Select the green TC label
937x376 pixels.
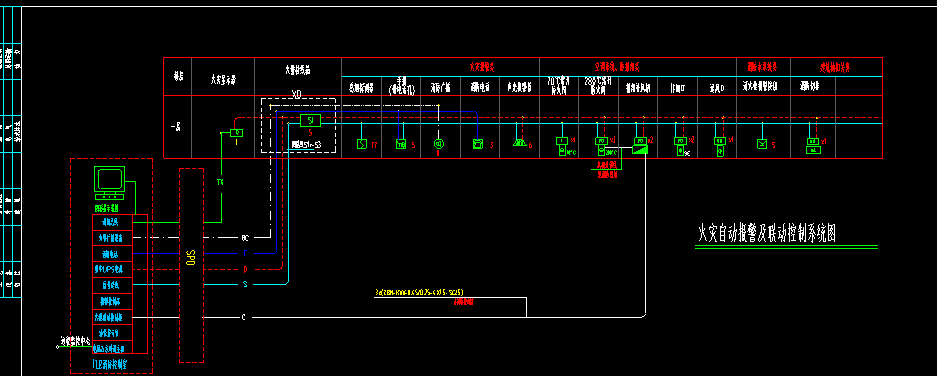click(x=220, y=181)
